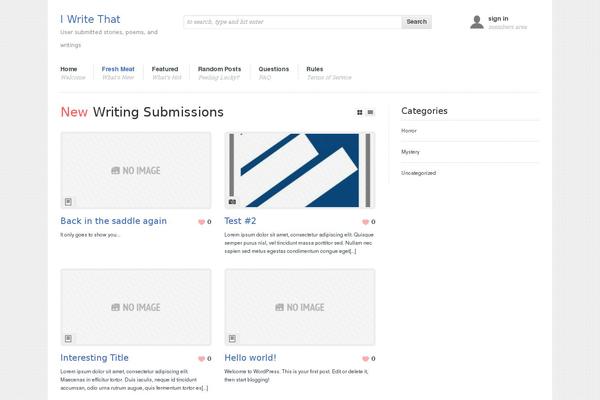Click the 'New Writing Submissions' heading
Image resolution: width=600 pixels, height=400 pixels.
[x=142, y=112]
